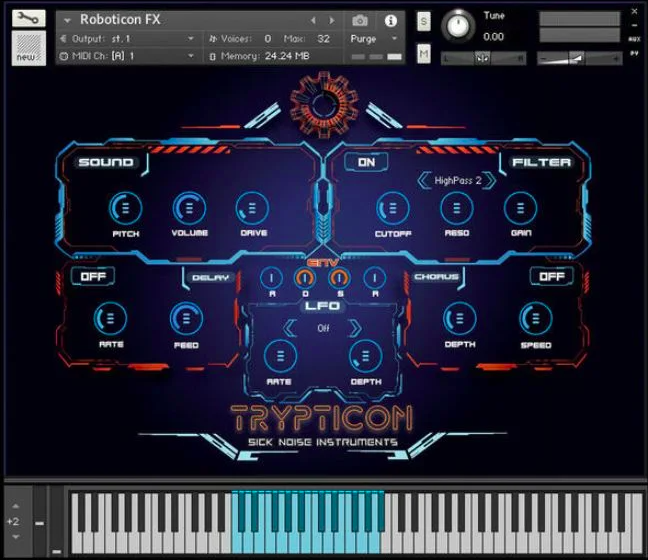The width and height of the screenshot is (648, 560).
Task: Solo the instrument with S button
Action: click(x=424, y=21)
